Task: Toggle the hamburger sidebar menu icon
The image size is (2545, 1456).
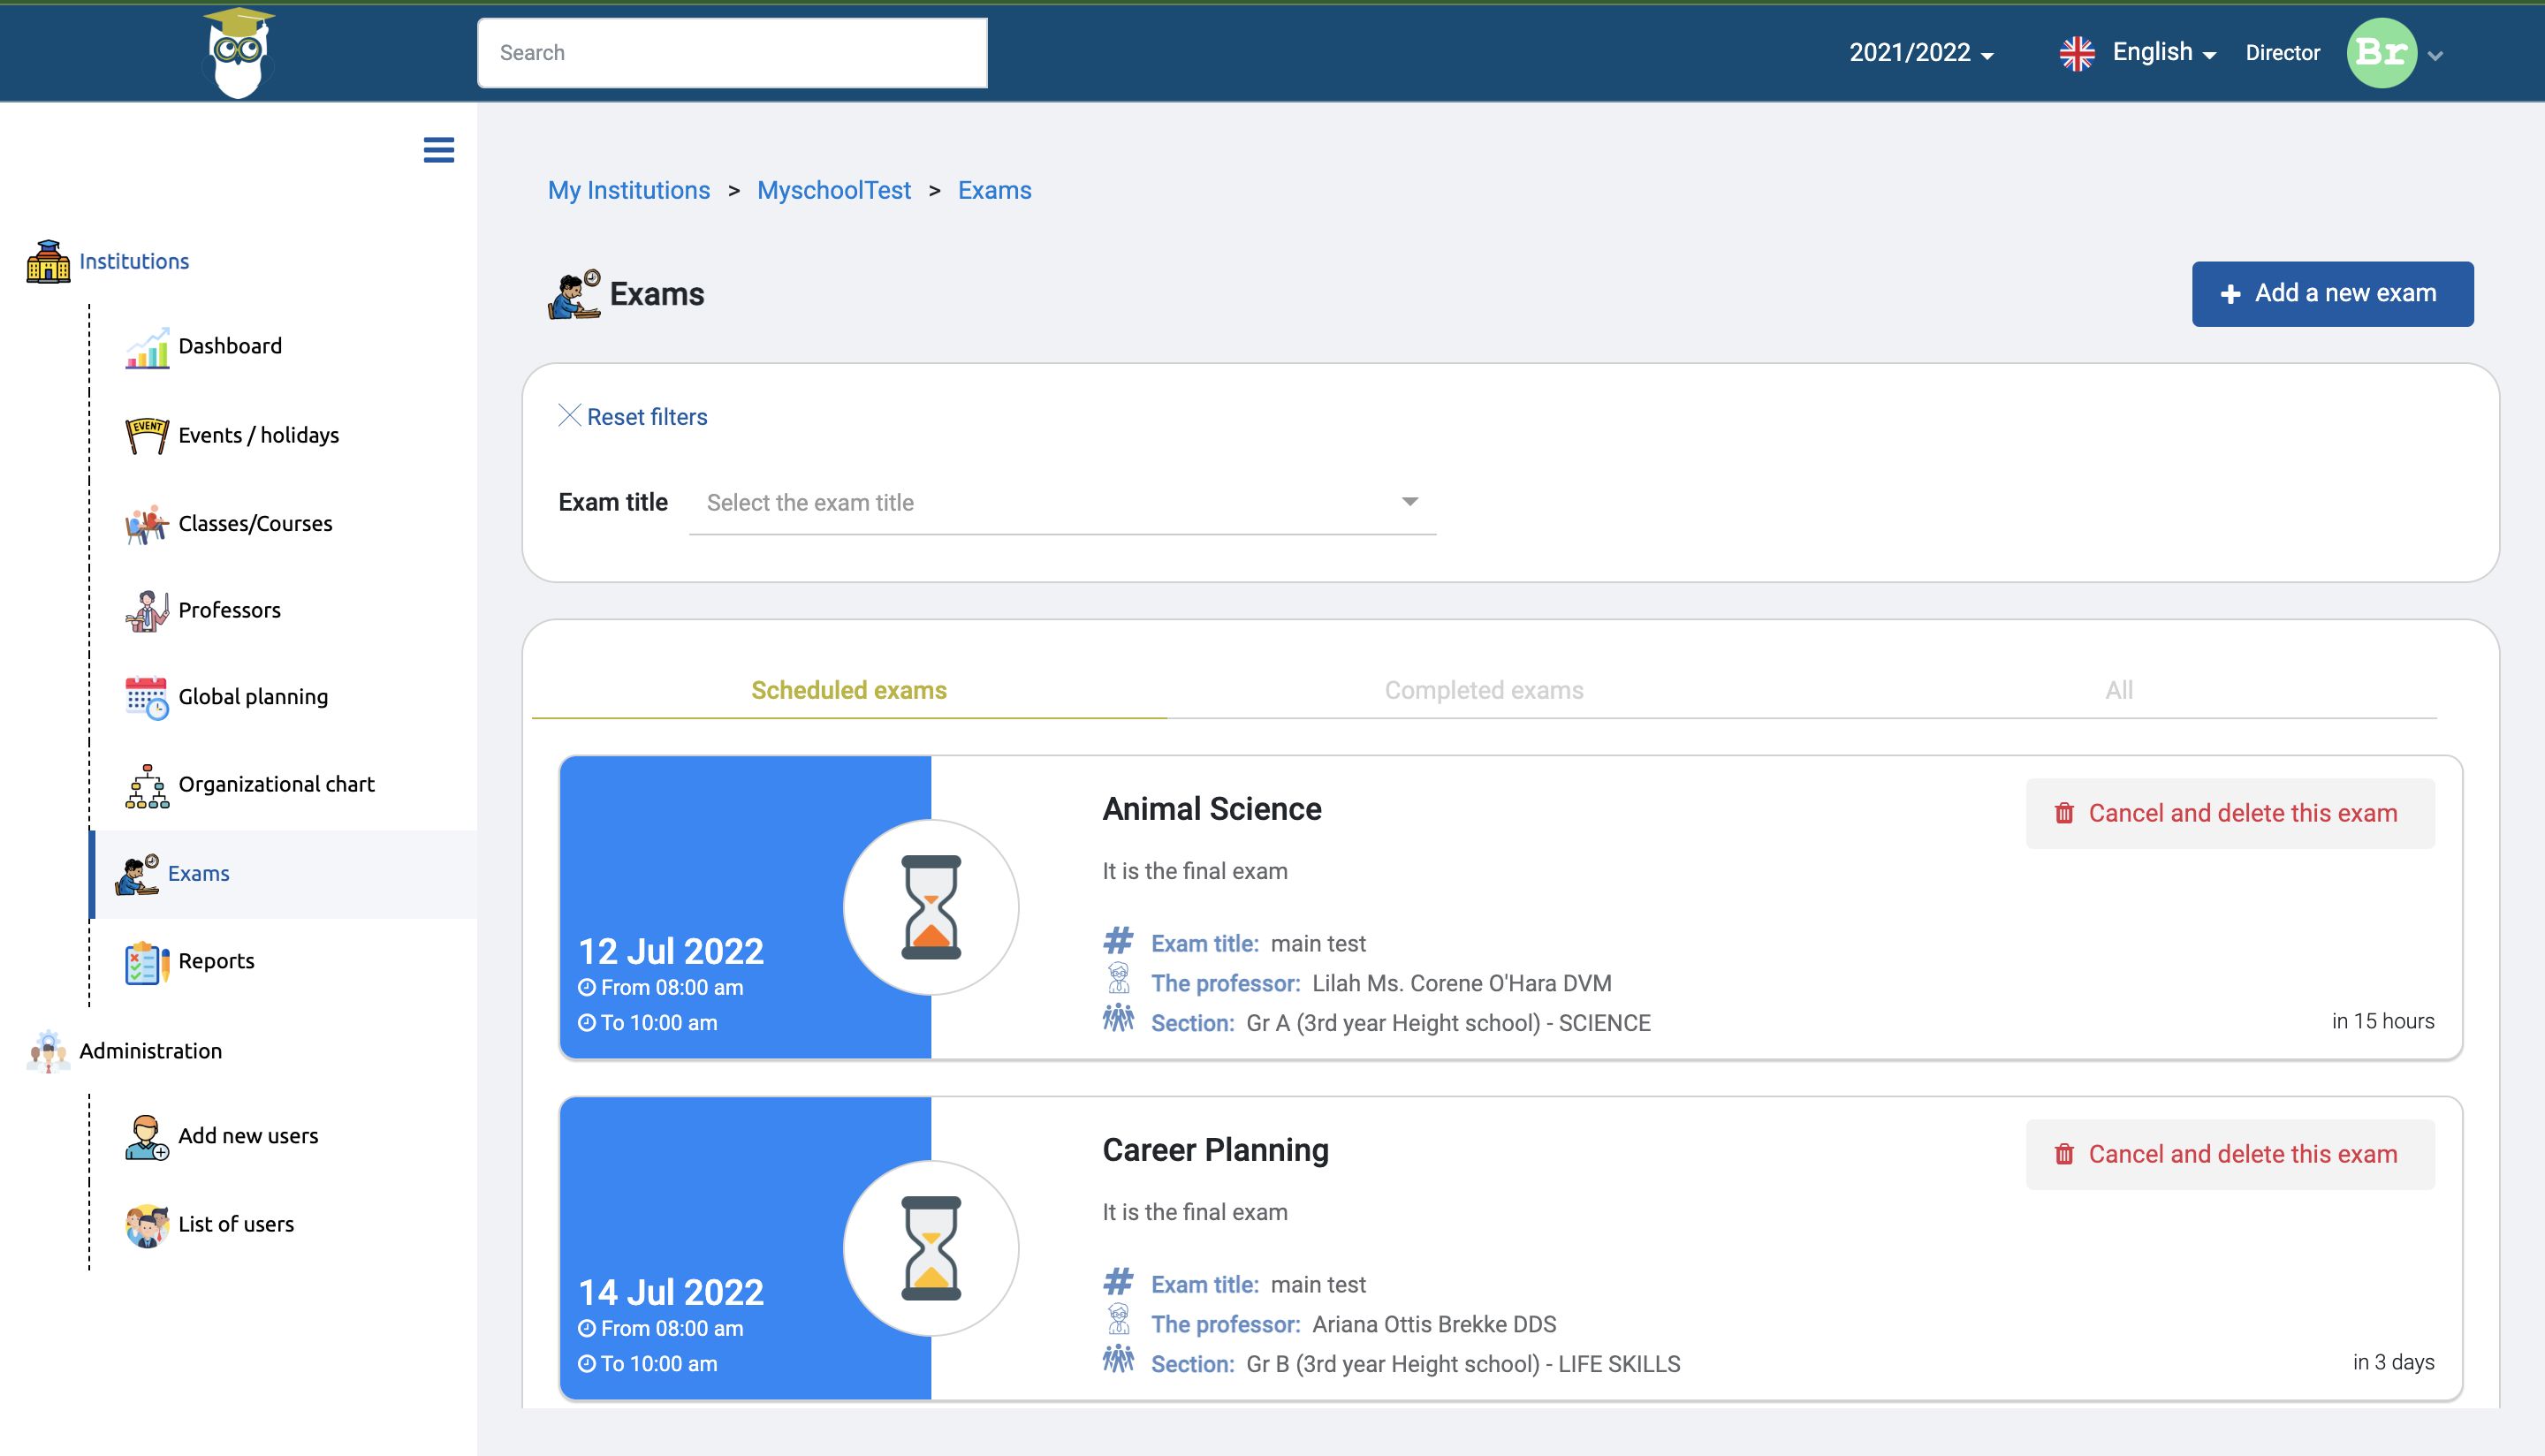Action: pos(438,150)
